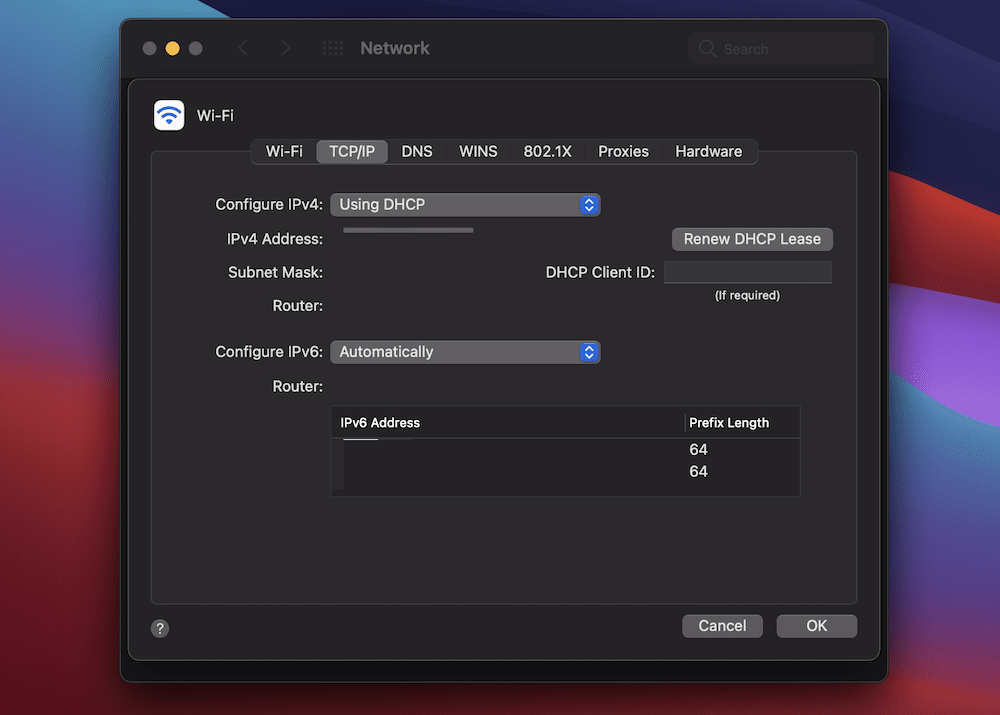The image size is (1000, 715).
Task: Click the Renew DHCP Lease button
Action: [751, 239]
